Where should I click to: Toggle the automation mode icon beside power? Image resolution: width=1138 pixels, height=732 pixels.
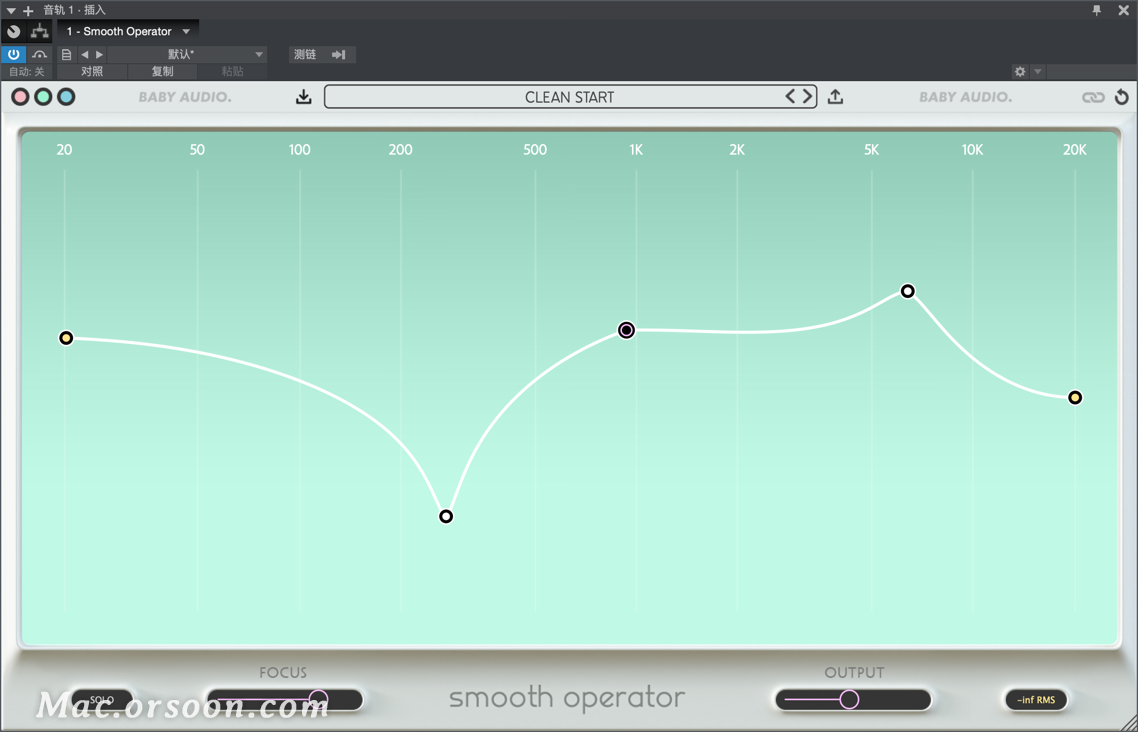click(x=40, y=54)
